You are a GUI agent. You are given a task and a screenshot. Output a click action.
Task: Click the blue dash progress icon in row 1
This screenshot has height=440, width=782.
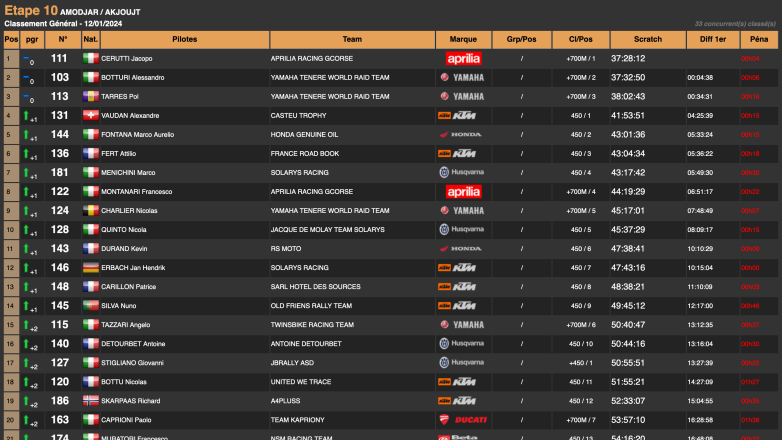[26, 58]
